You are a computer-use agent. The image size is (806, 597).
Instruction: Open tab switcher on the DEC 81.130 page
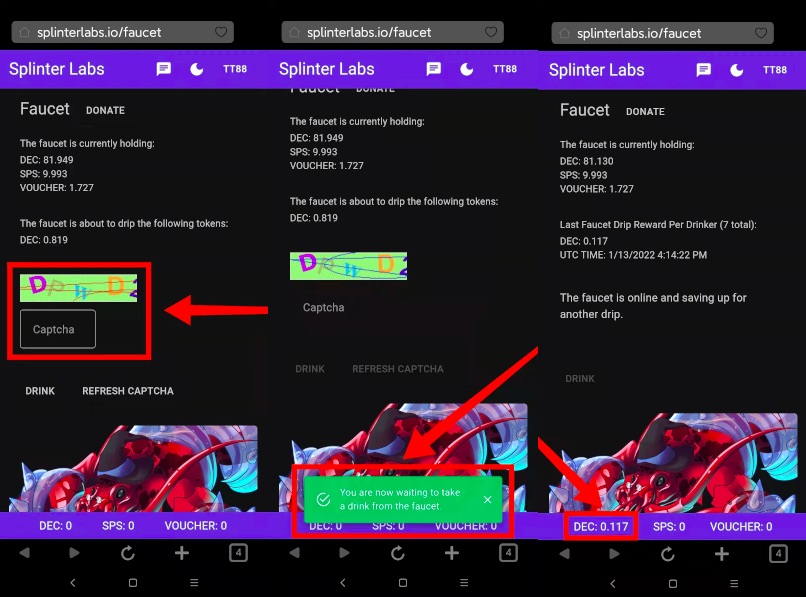click(778, 554)
